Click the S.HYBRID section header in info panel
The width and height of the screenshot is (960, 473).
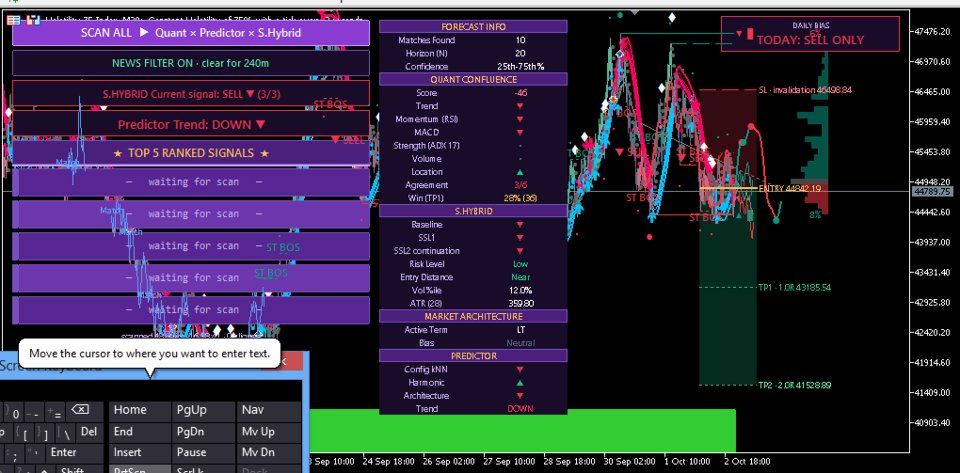click(473, 211)
